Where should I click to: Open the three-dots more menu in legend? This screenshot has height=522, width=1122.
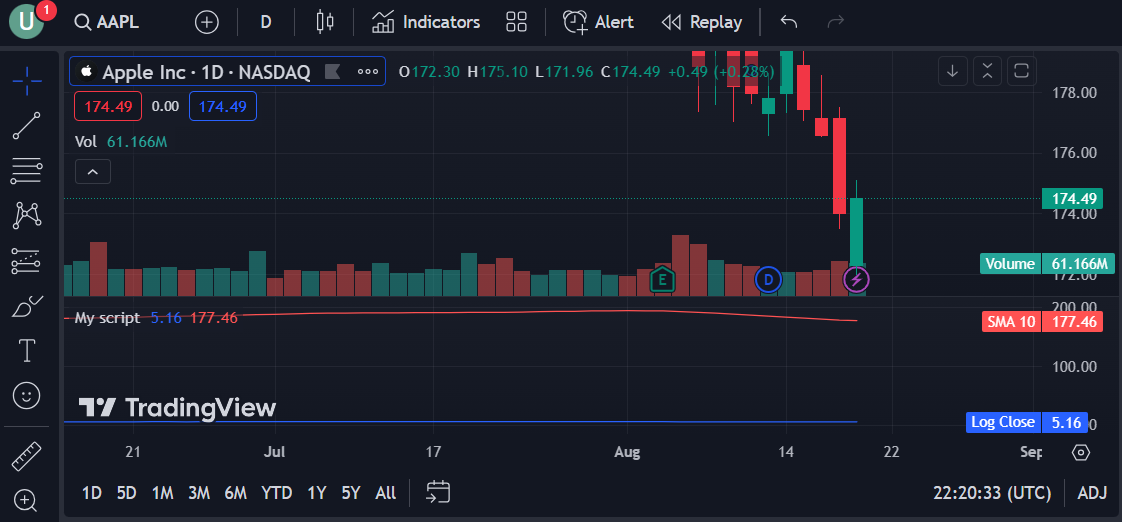368,71
